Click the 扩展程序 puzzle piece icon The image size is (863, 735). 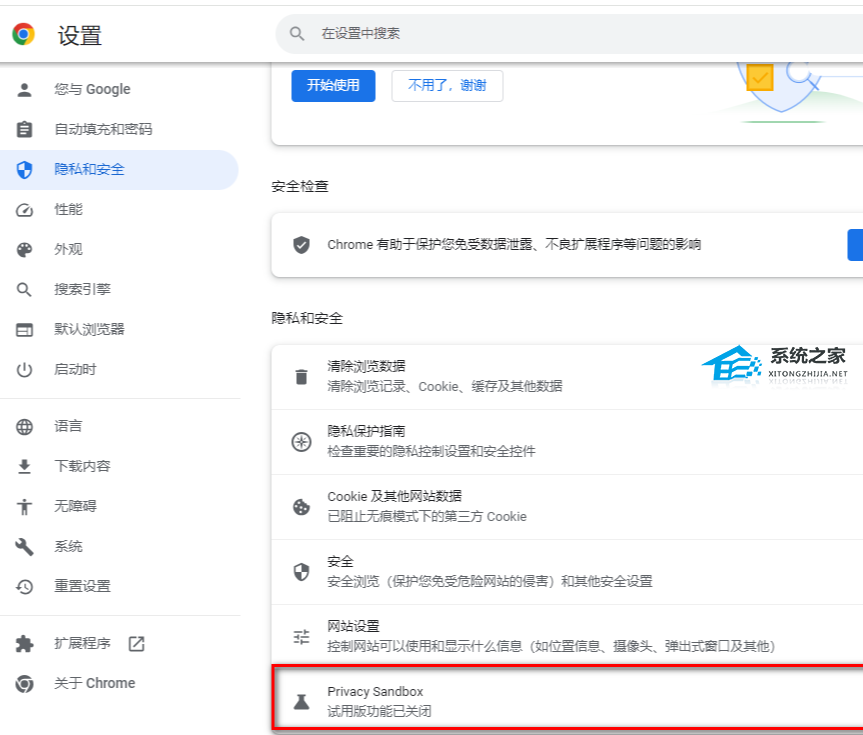(x=24, y=644)
